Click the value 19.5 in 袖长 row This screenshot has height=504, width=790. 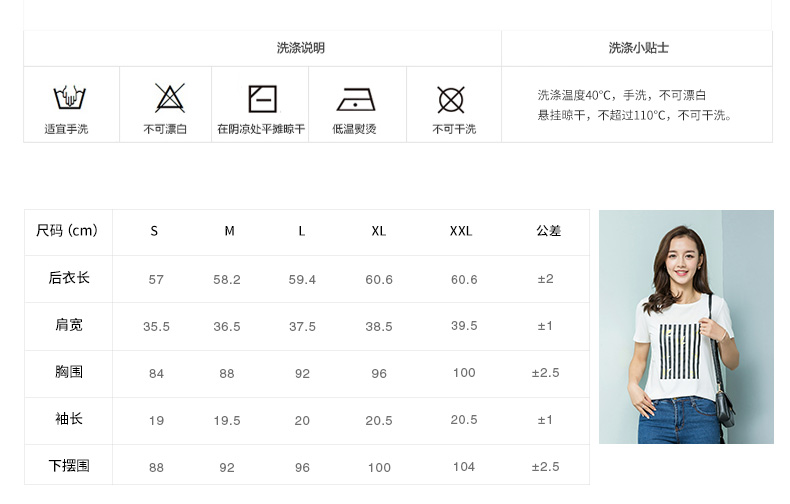coord(227,421)
